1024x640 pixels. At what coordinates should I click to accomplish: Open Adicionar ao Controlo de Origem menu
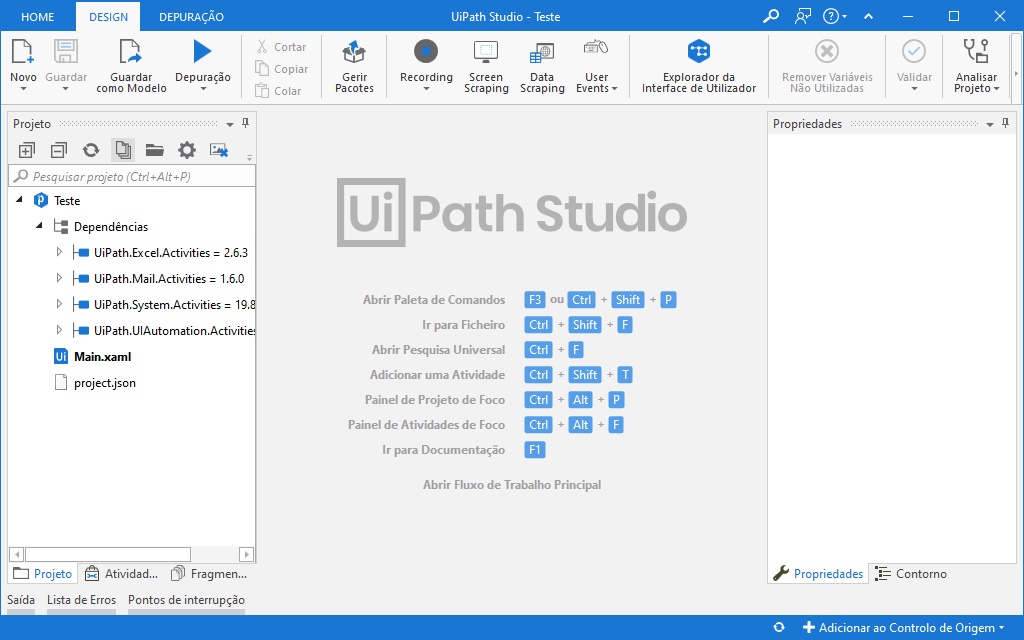click(904, 628)
